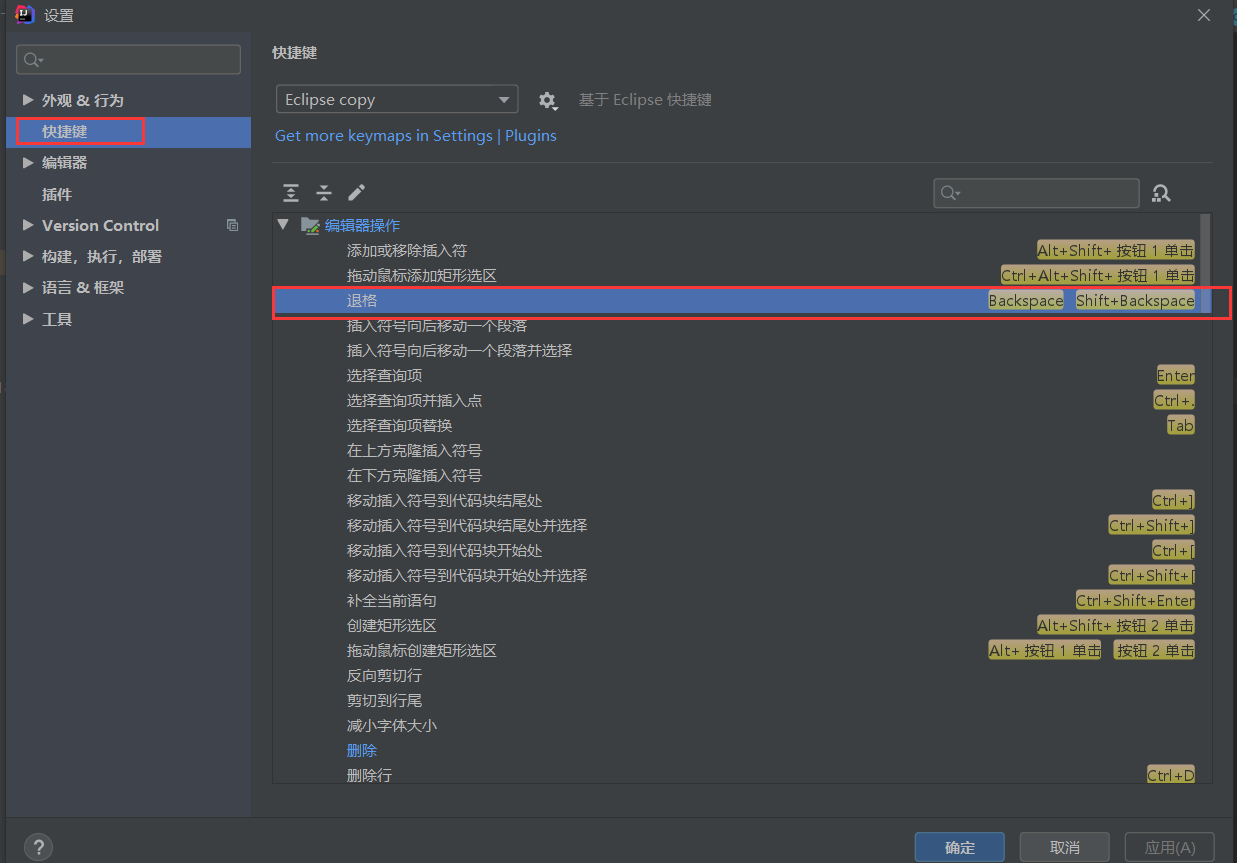1237x863 pixels.
Task: Collapse the 编辑器操作 tree node
Action: (283, 225)
